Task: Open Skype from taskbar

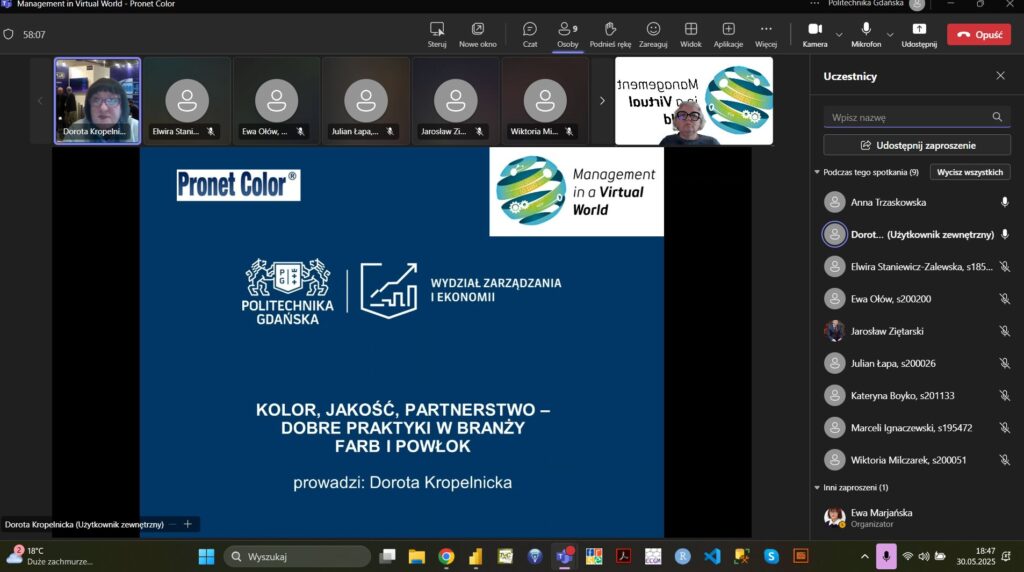Action: pos(771,556)
